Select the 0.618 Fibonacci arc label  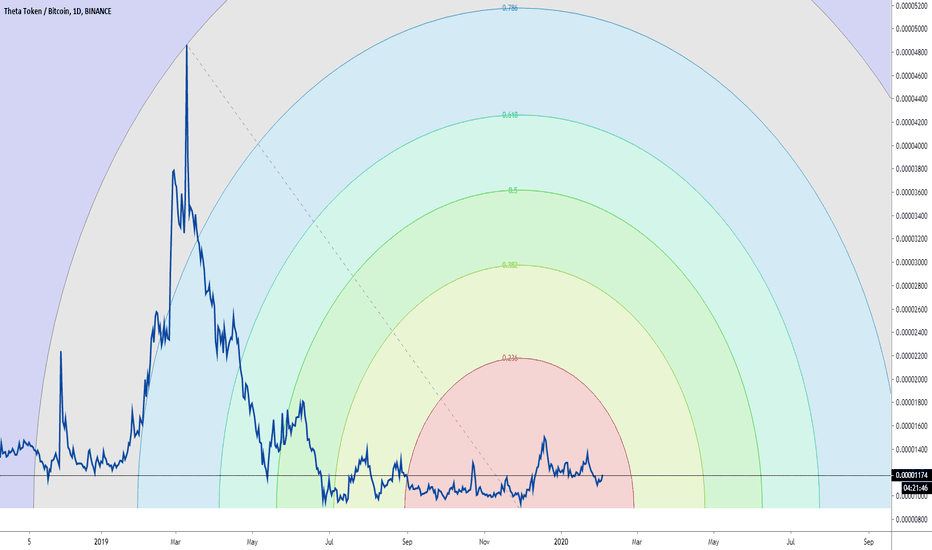coord(510,115)
